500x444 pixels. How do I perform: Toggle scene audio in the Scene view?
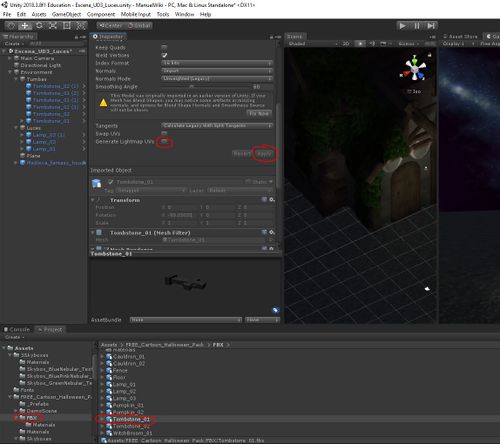point(372,44)
